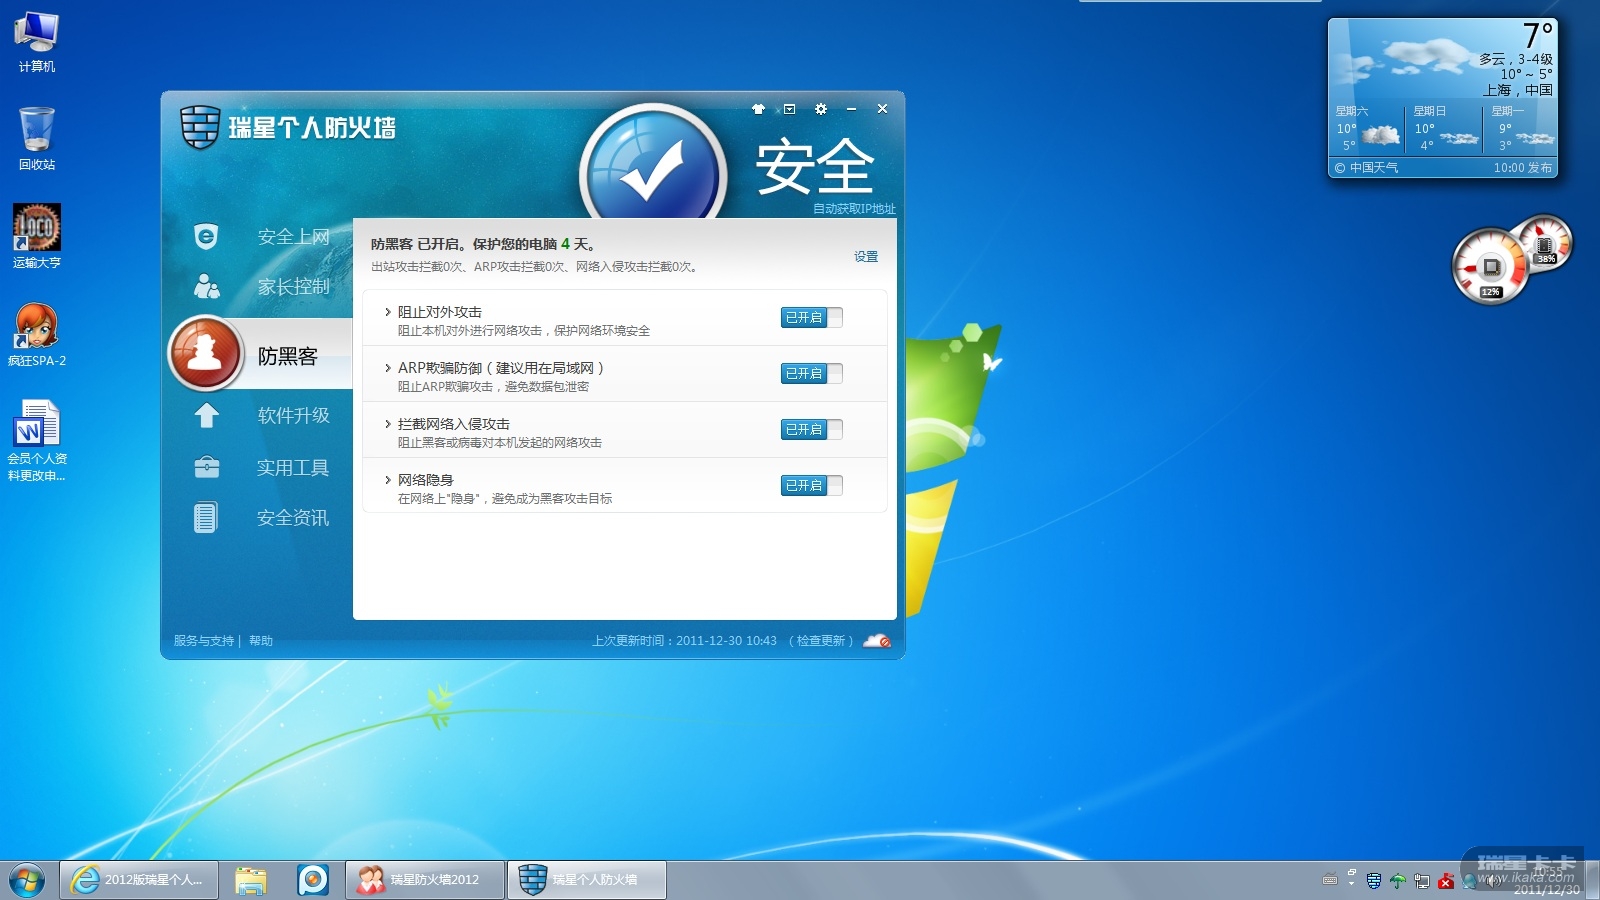The width and height of the screenshot is (1600, 900).
Task: Click the CPU usage gauge gadget
Action: tap(1490, 267)
